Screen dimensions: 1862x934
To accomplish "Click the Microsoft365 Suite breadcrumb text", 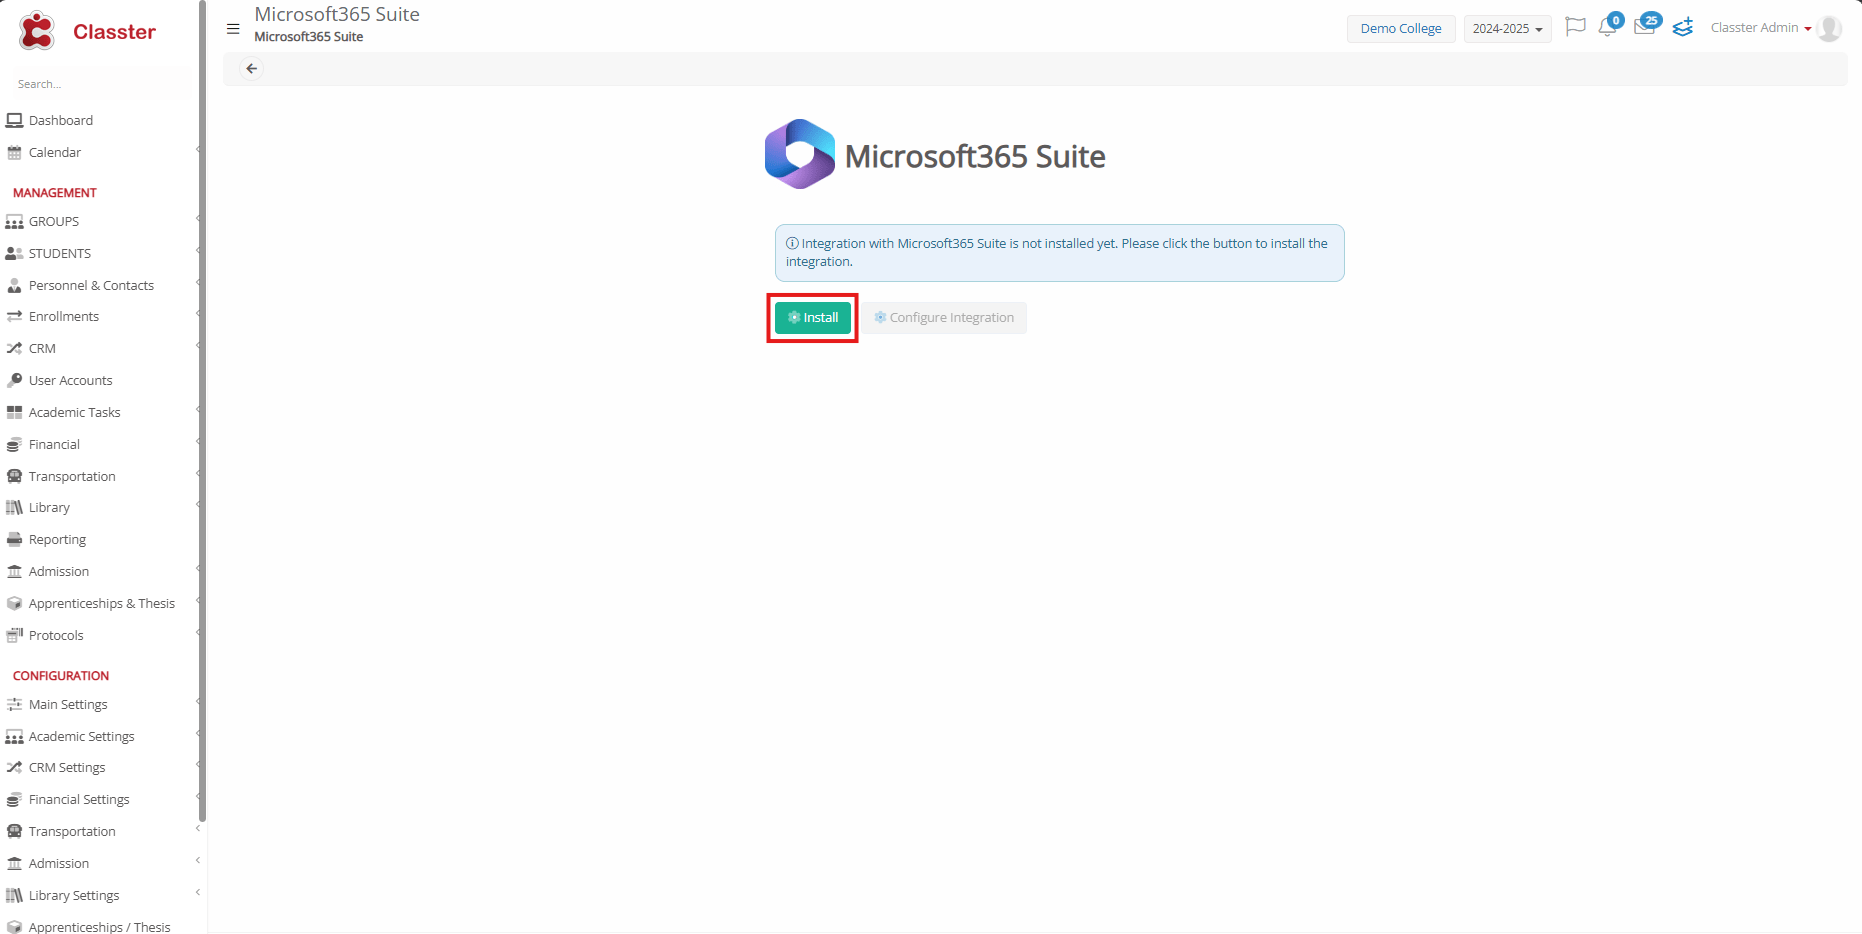I will (308, 37).
